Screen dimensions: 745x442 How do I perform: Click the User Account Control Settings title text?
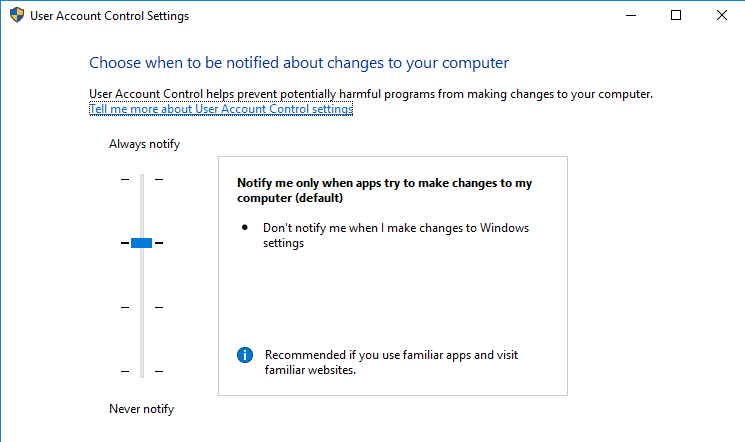[109, 16]
